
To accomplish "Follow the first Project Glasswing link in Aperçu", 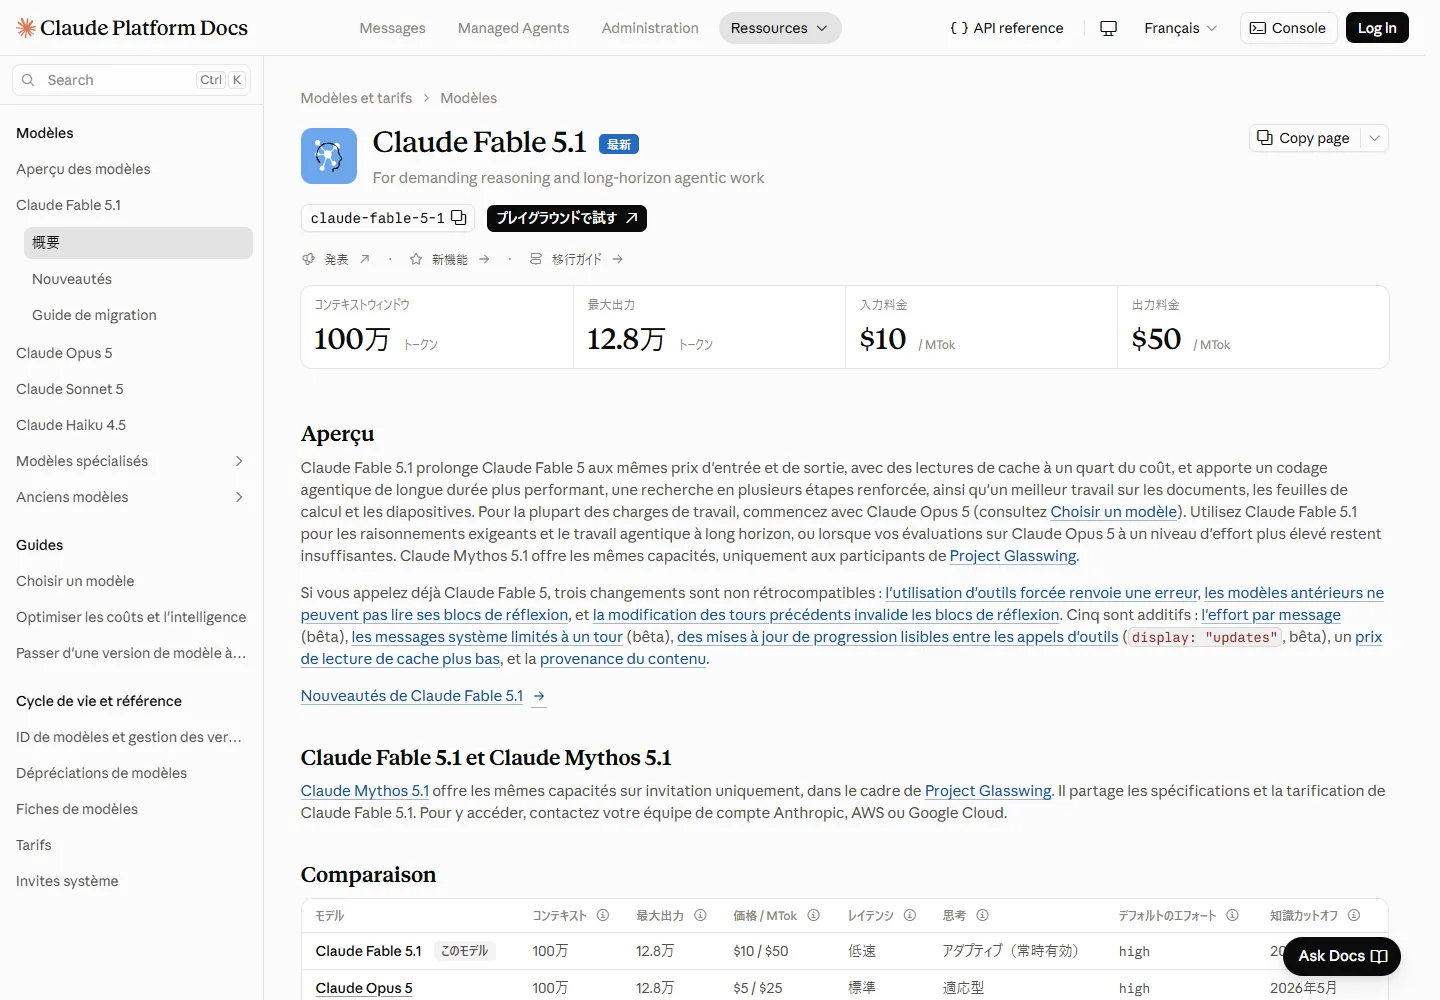I will click(1013, 556).
